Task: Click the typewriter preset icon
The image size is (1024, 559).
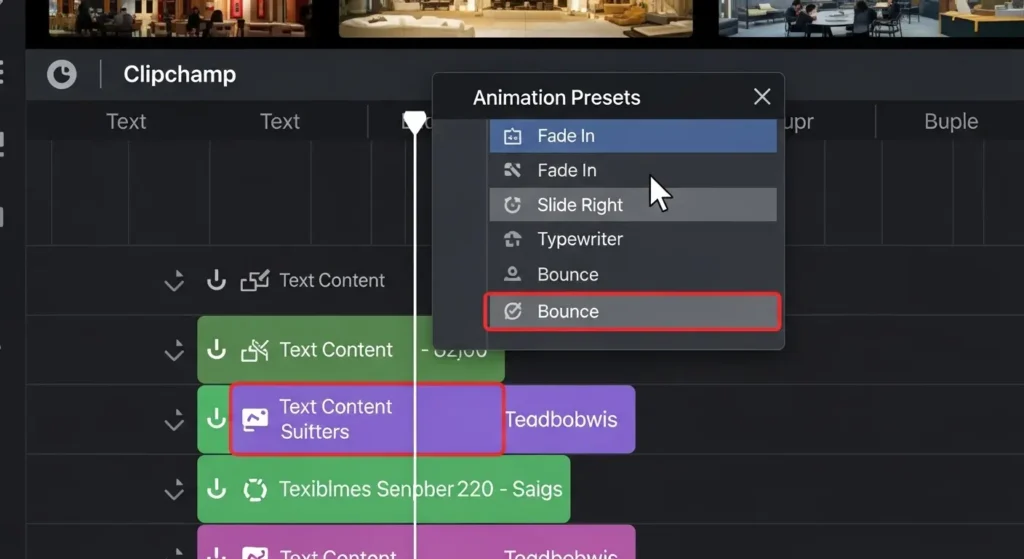Action: [513, 240]
